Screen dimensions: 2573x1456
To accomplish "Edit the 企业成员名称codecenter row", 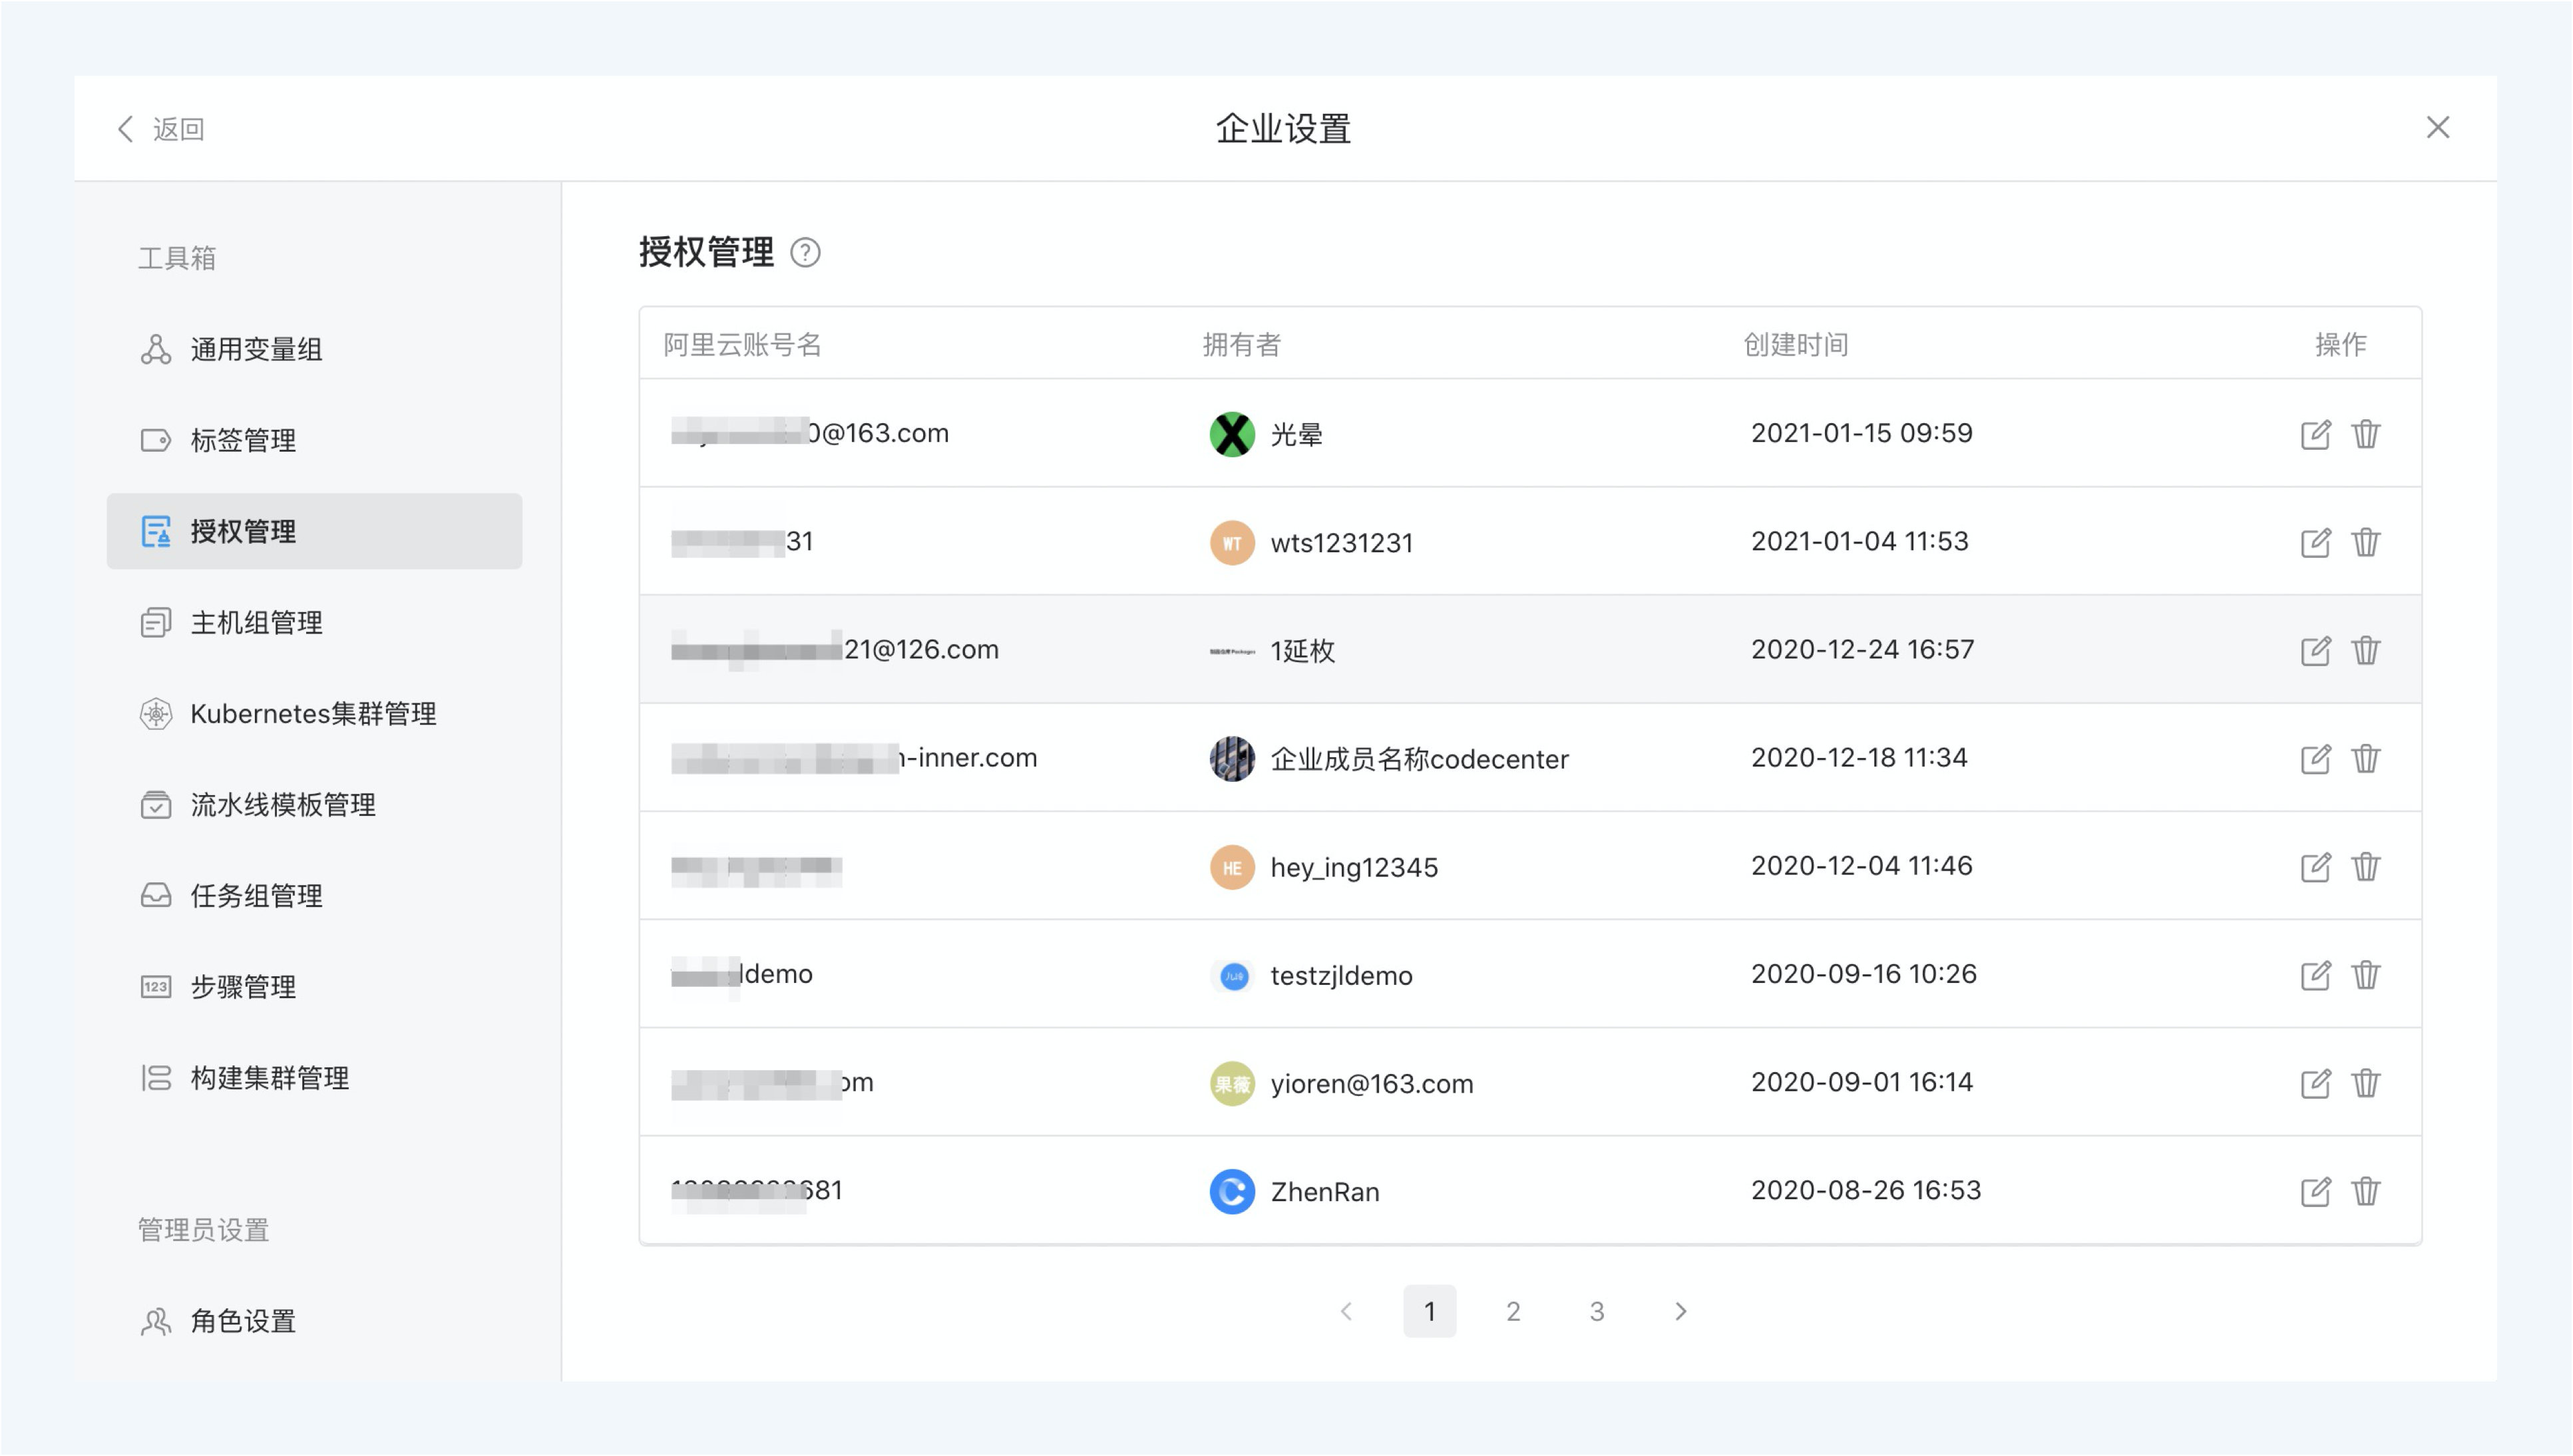I will 2315,758.
